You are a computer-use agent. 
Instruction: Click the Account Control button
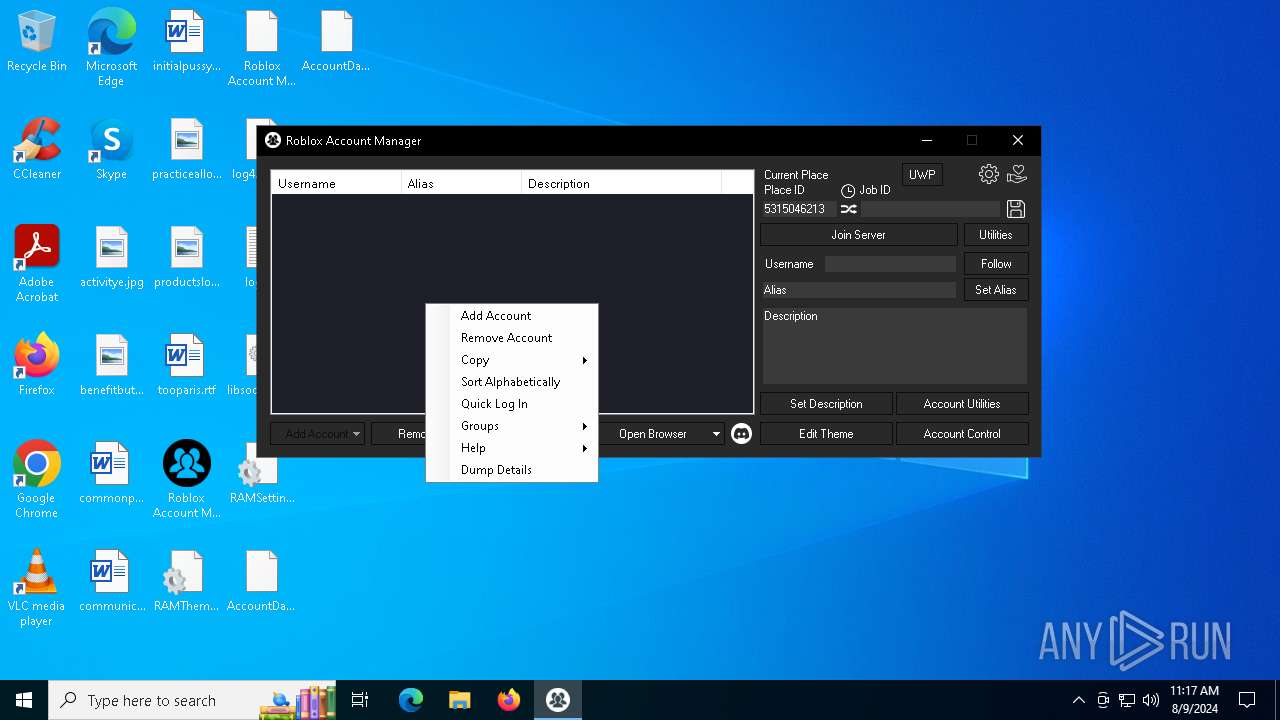[x=962, y=434]
